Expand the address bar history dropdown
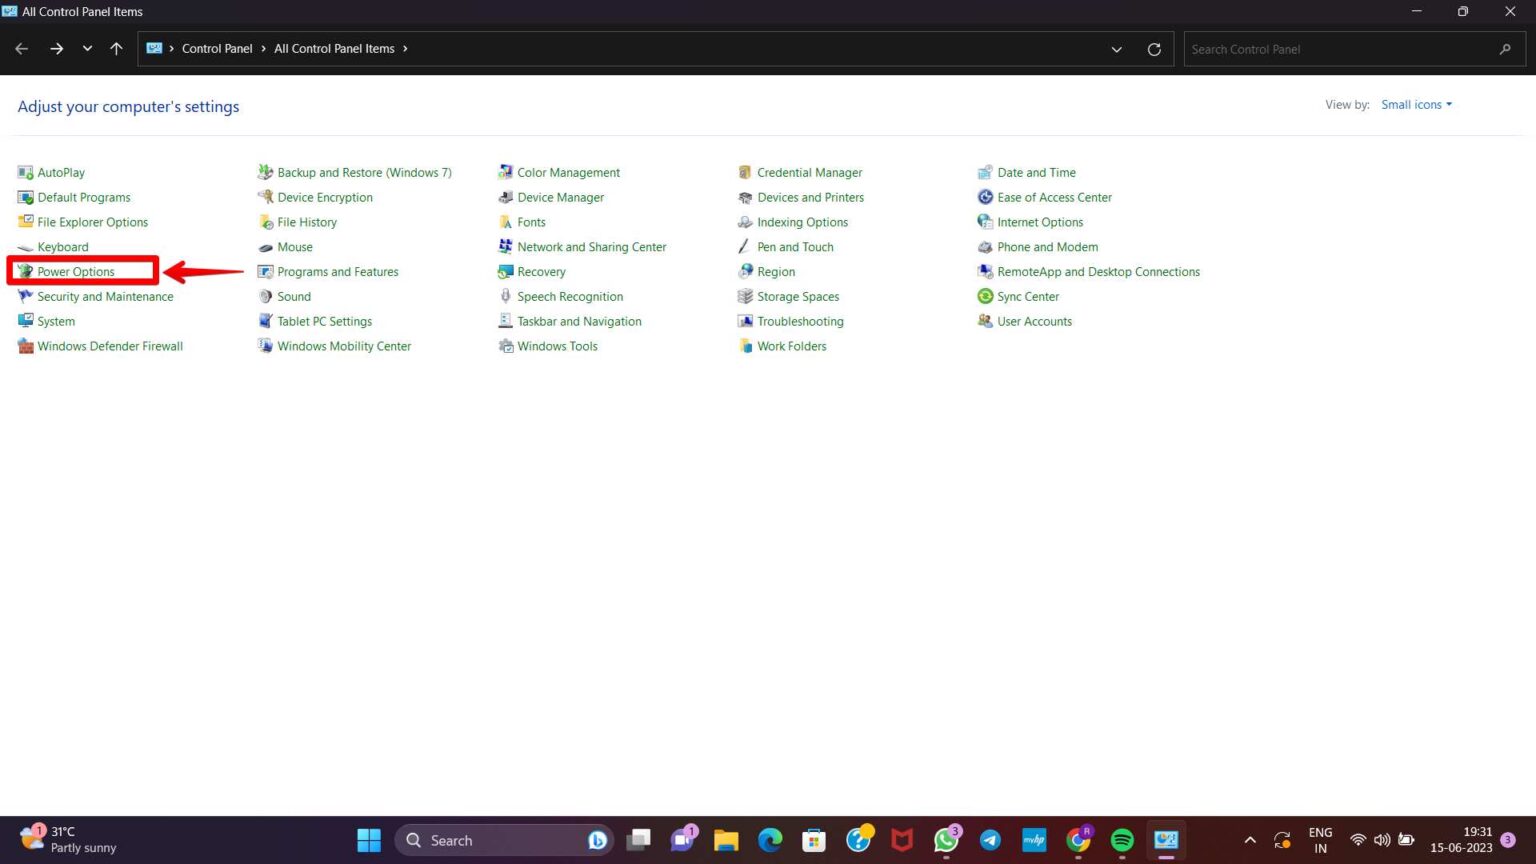Screen dimensions: 1536x864 [1116, 48]
